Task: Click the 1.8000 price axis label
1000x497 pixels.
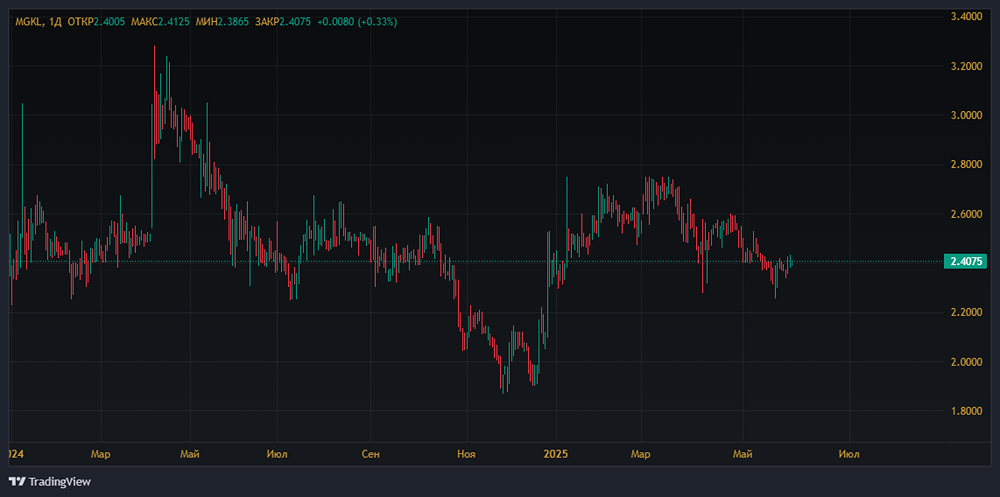Action: click(966, 411)
